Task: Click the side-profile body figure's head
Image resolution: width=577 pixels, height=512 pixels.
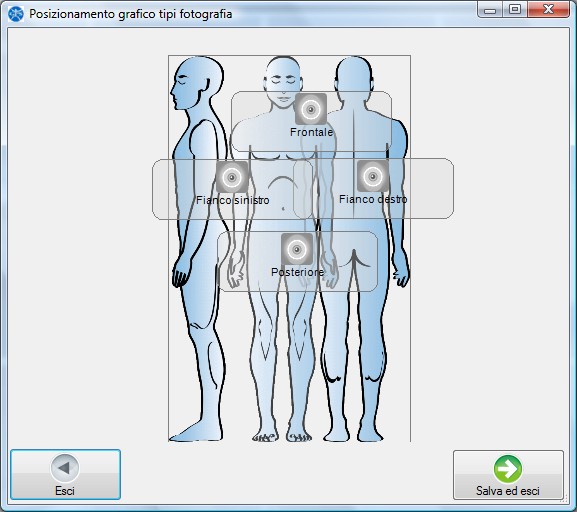Action: [197, 83]
